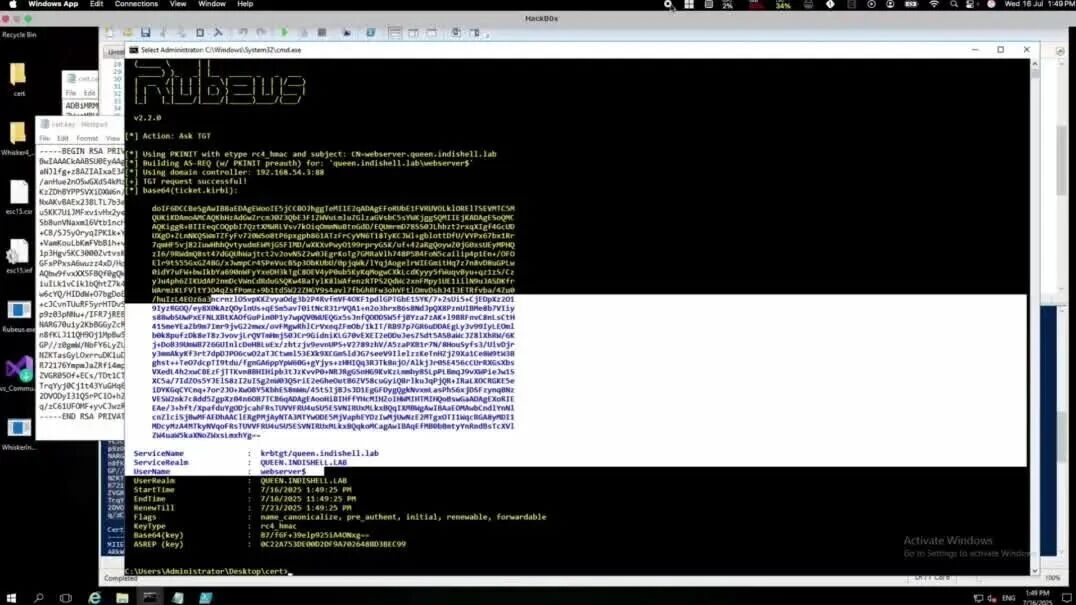Click the Open folder icon in toolbar
The height and width of the screenshot is (605, 1076).
pyautogui.click(x=128, y=32)
